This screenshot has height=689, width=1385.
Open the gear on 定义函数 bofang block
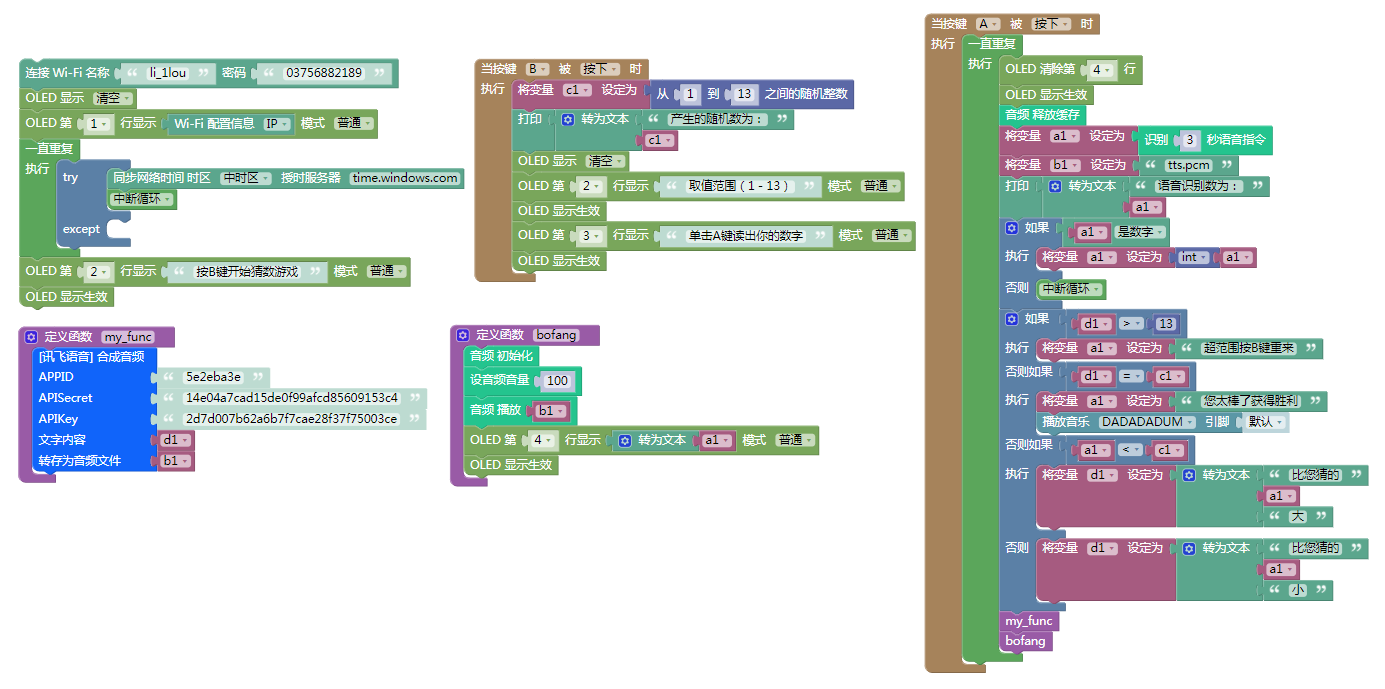463,335
